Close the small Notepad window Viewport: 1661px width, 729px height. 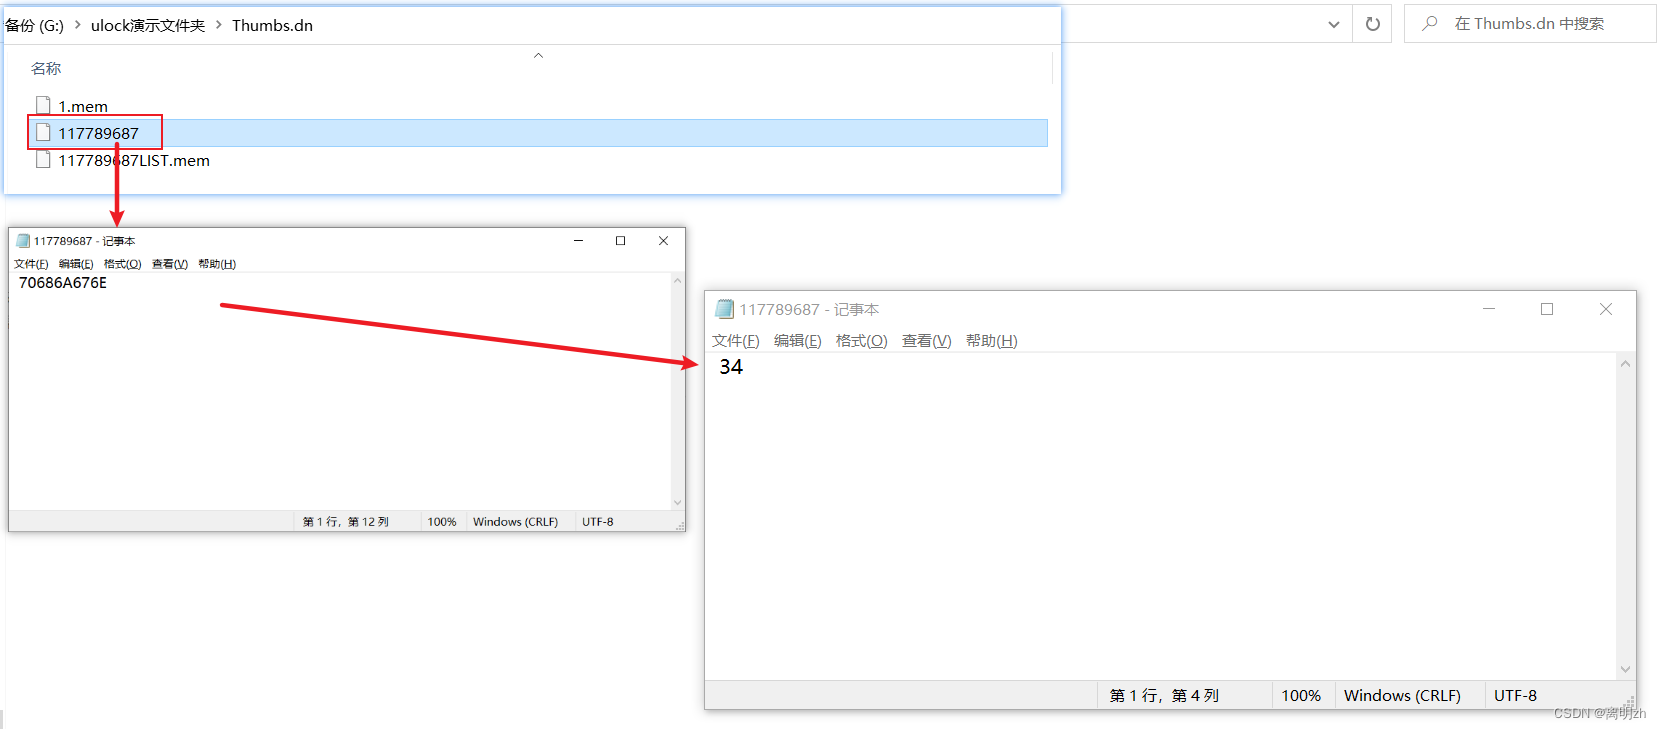[663, 241]
